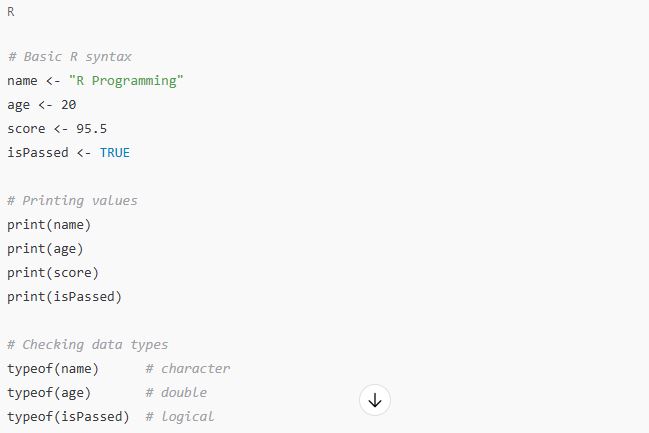Click the value 95.5 in score line
This screenshot has height=433, width=649.
(91, 129)
